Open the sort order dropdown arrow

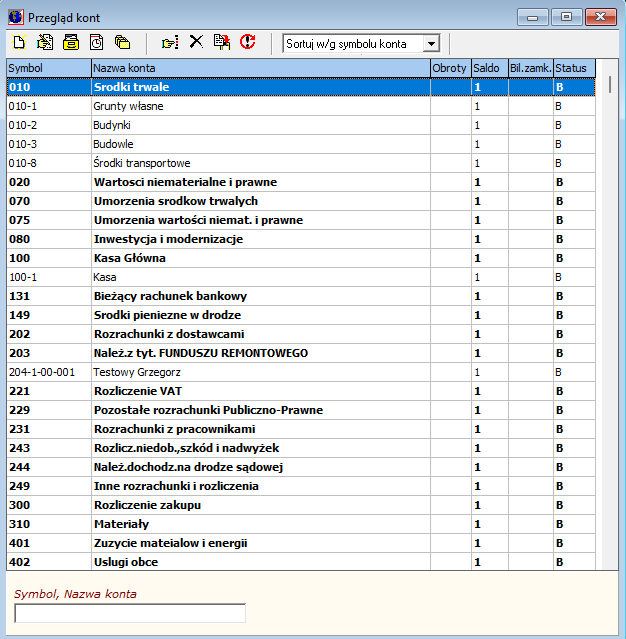[431, 44]
